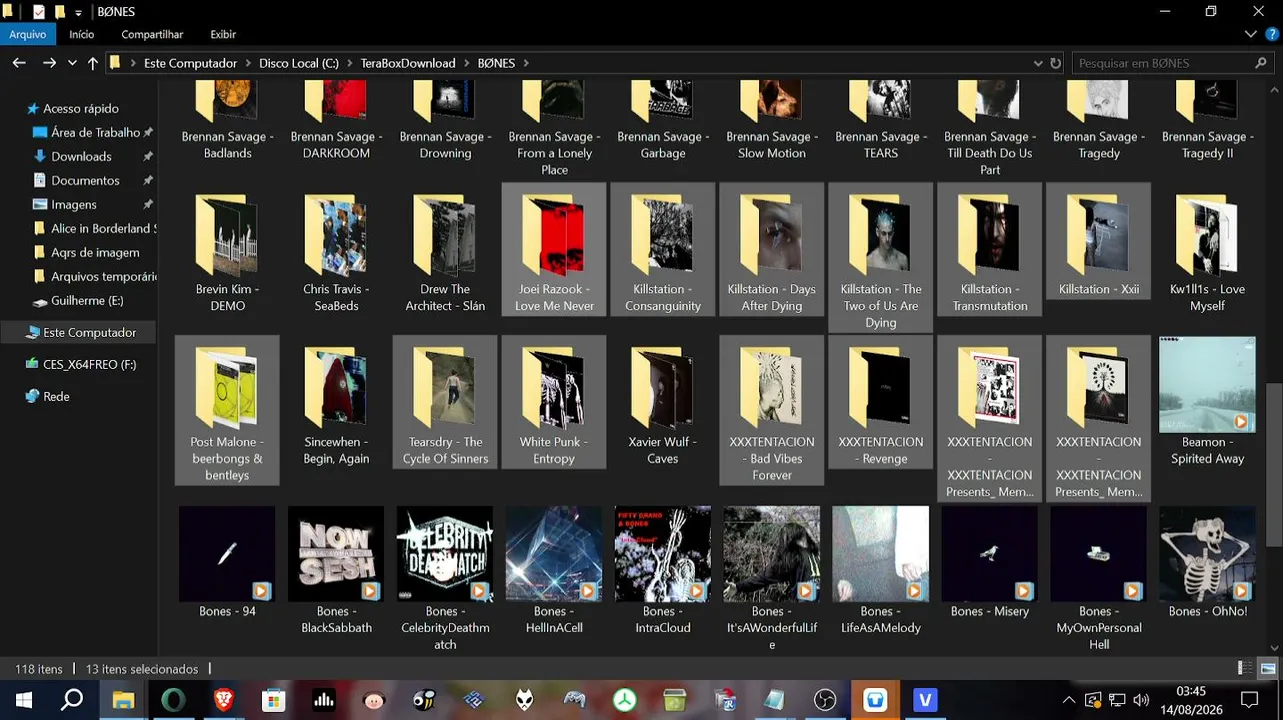
Task: Click TeraBoxDownload in the address path
Action: pyautogui.click(x=408, y=63)
